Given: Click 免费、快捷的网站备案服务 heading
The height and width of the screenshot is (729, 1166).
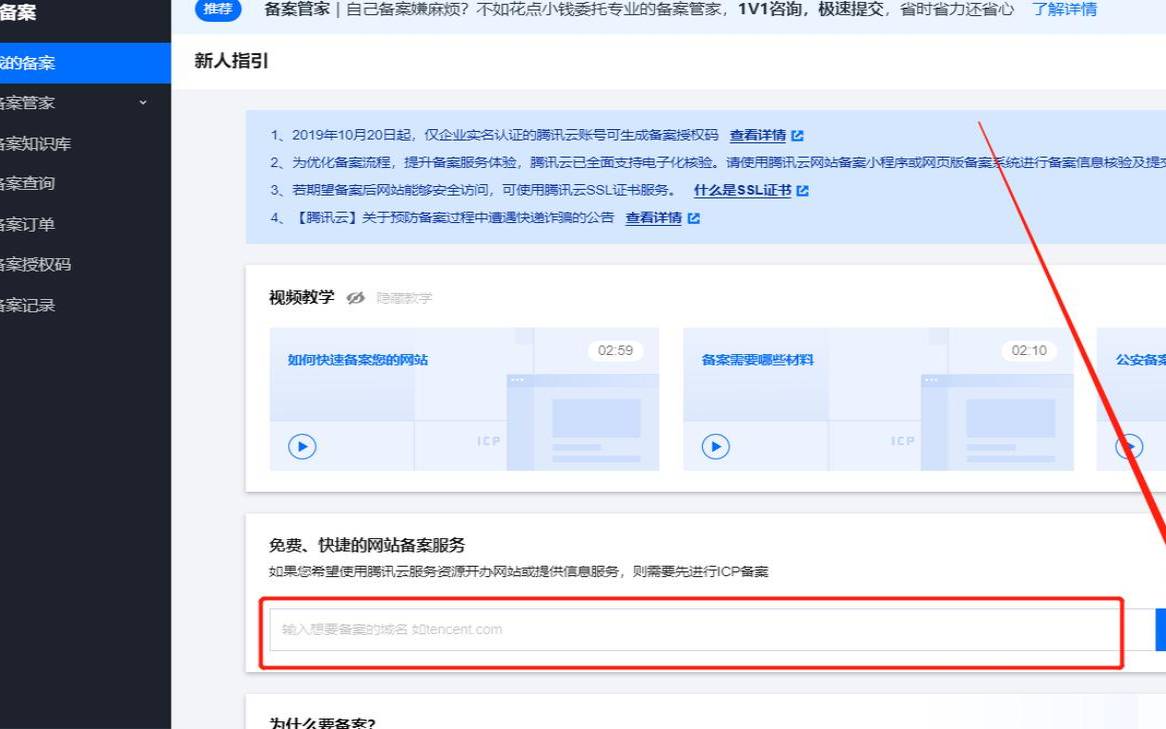Looking at the screenshot, I should pos(367,545).
